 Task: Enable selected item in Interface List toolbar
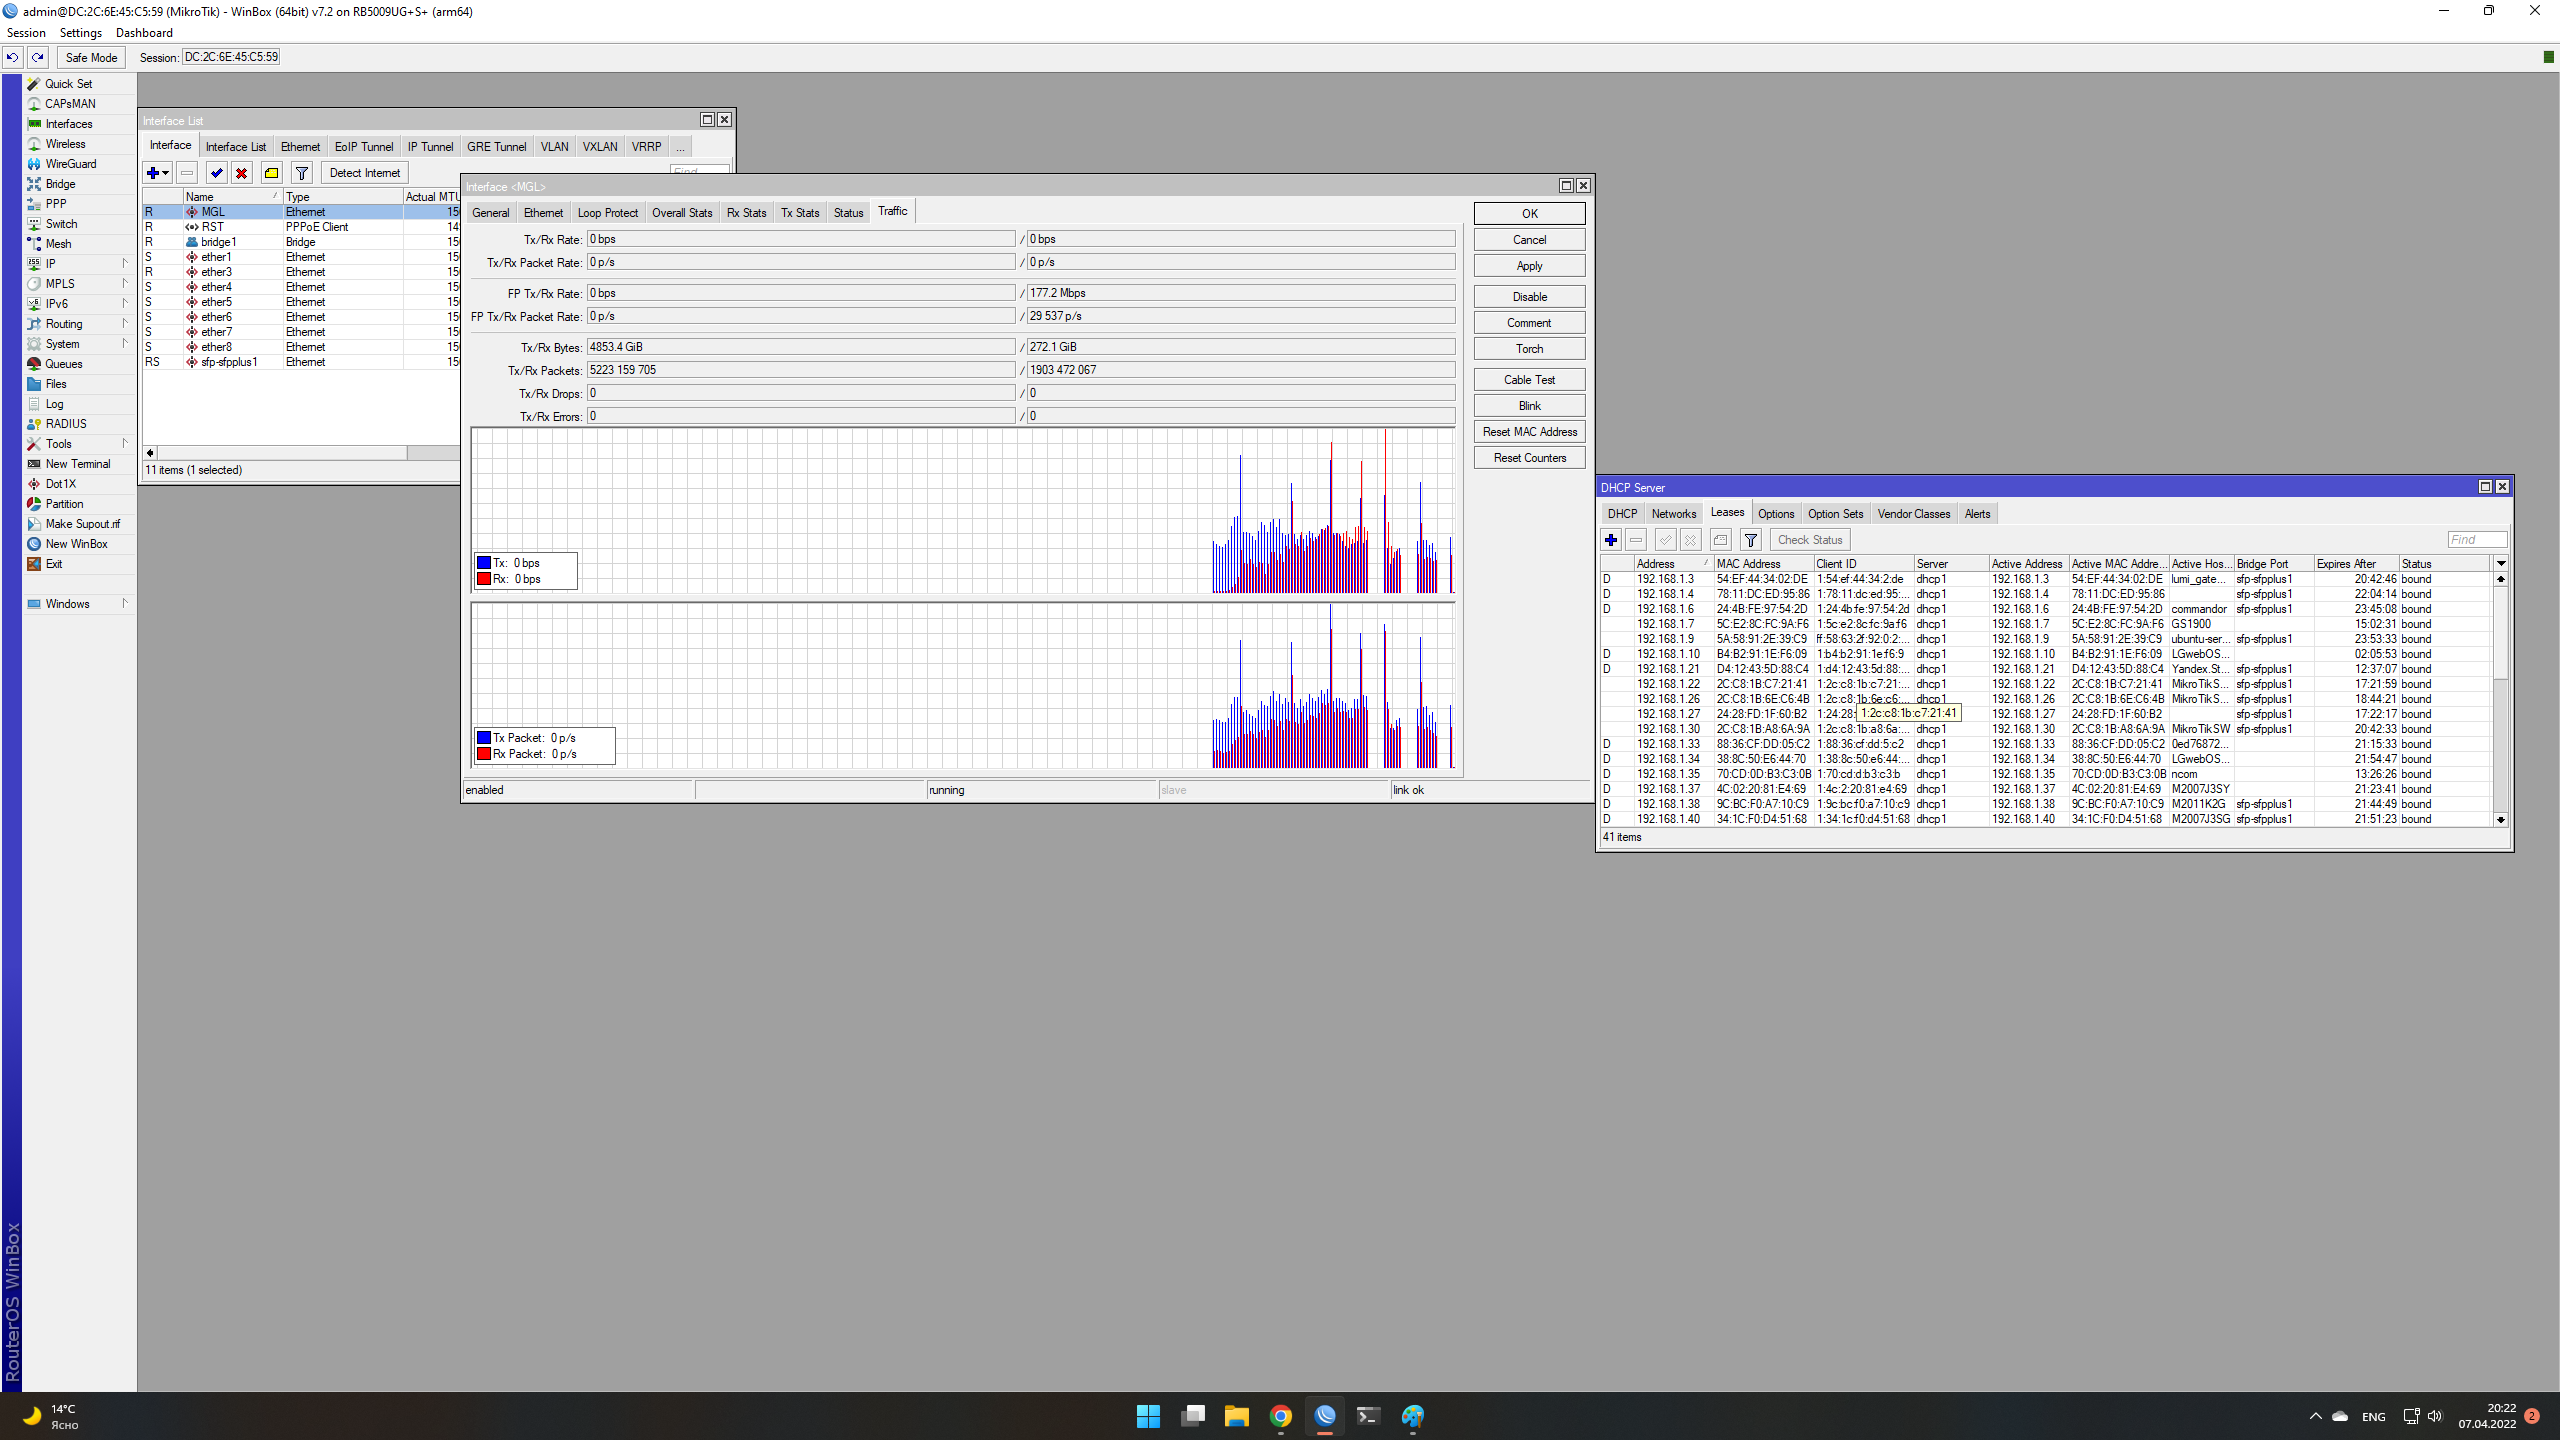[x=216, y=173]
